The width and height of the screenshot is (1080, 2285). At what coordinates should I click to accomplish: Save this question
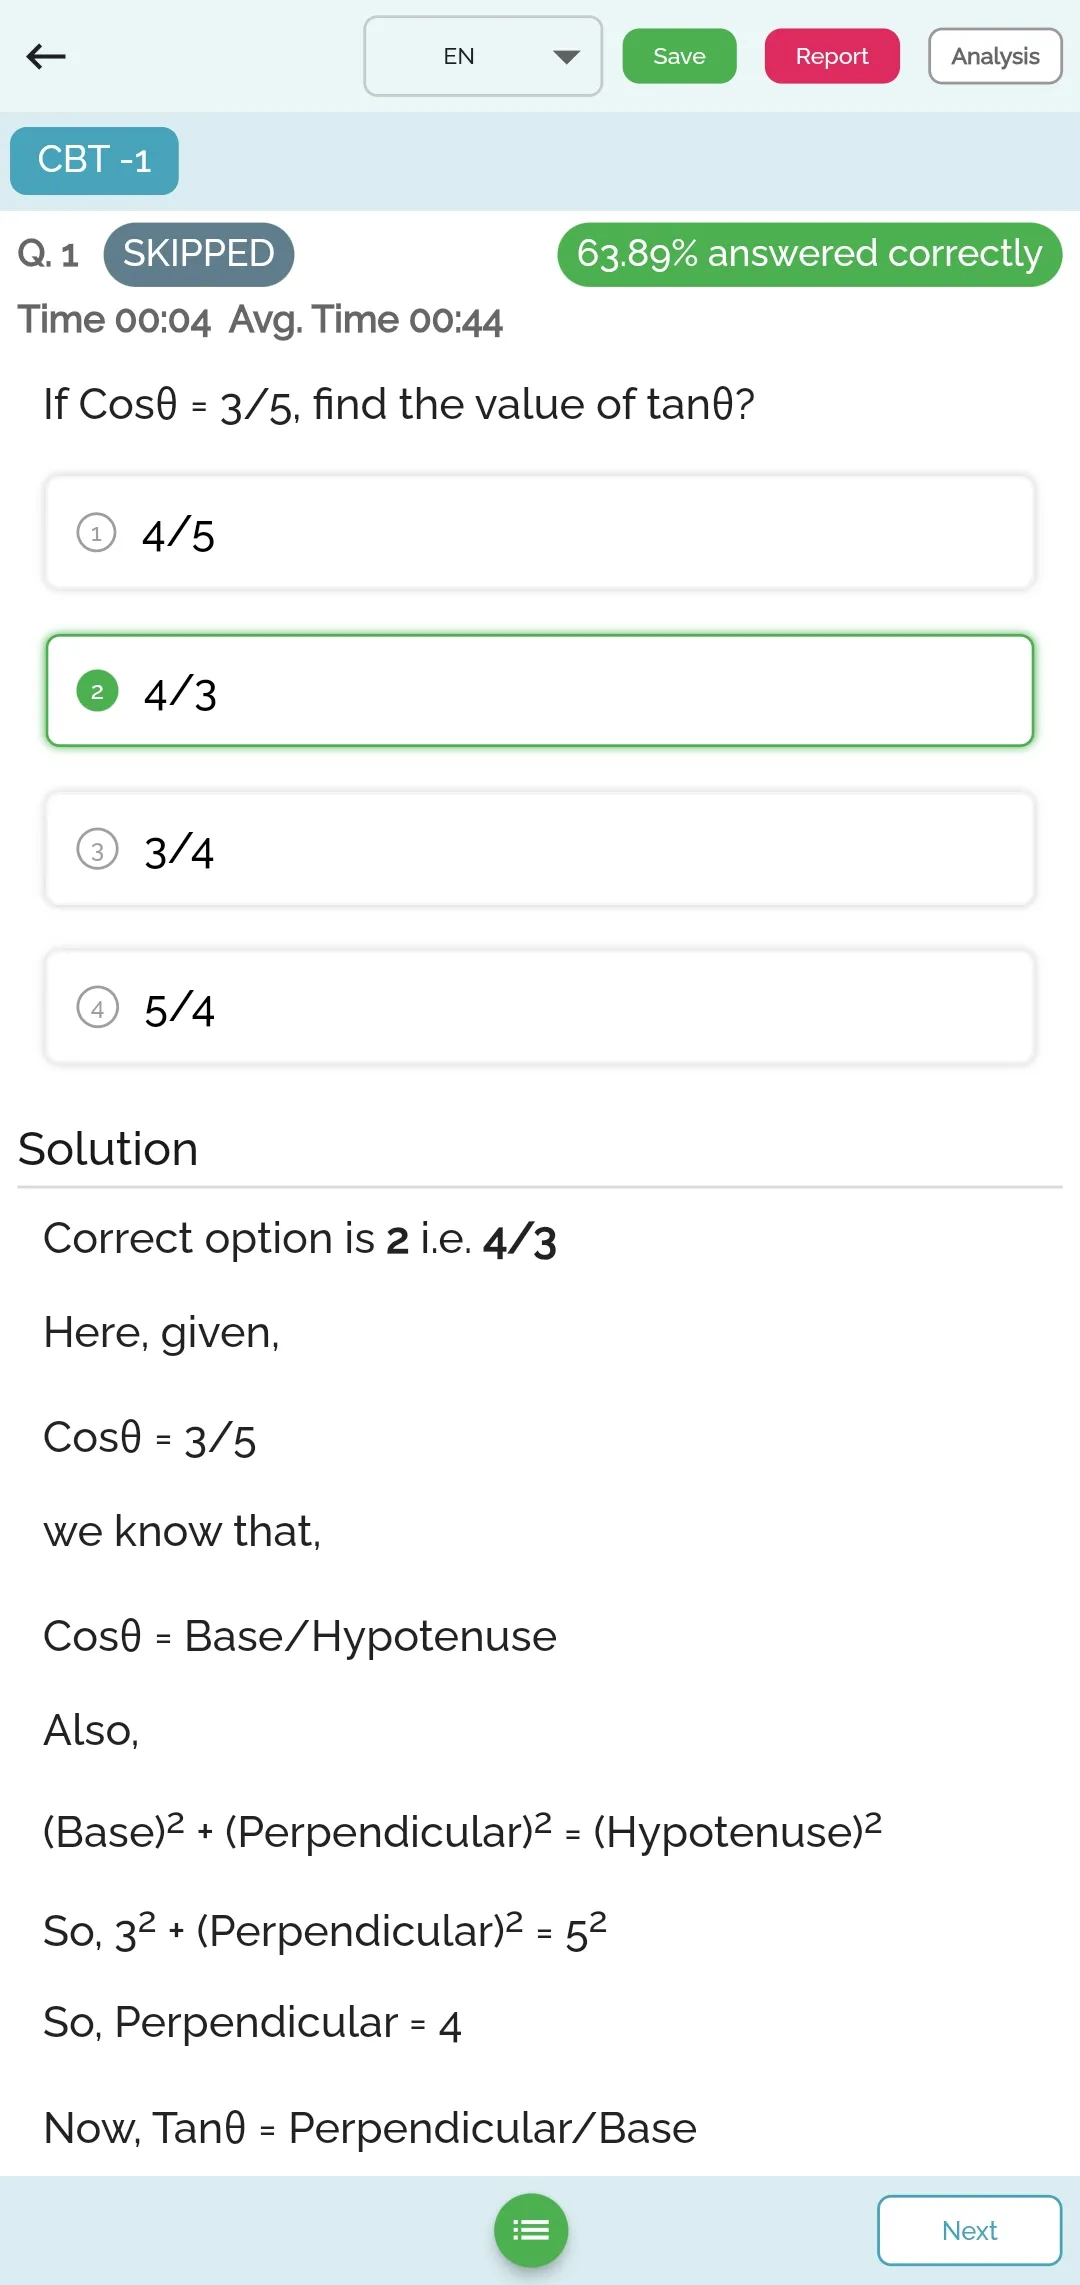click(679, 56)
